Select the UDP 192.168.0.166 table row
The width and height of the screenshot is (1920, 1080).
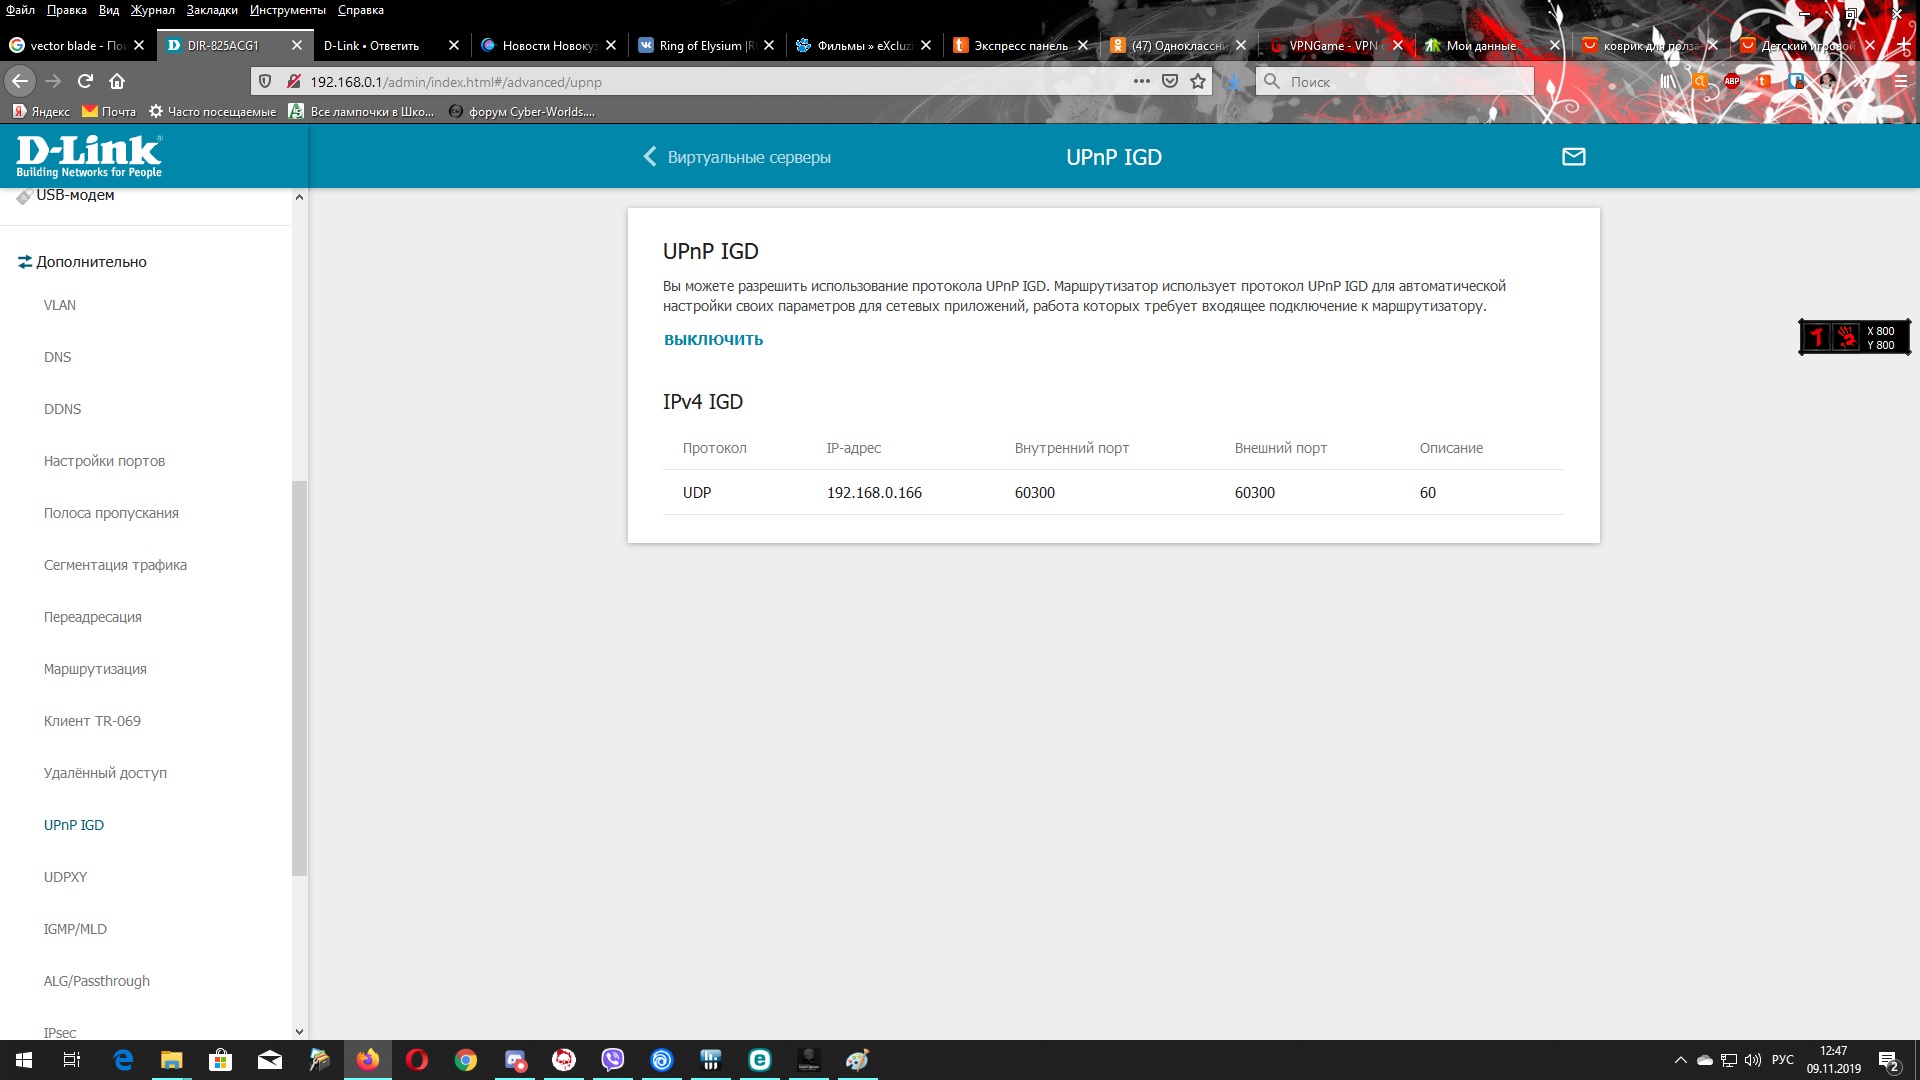pos(1112,492)
